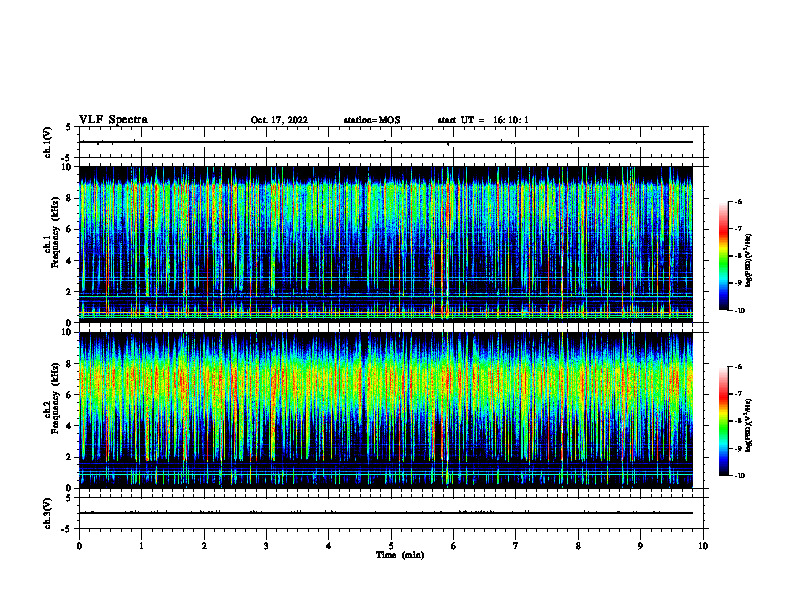
Task: Click the "10" tick on the time axis
Action: [x=703, y=546]
